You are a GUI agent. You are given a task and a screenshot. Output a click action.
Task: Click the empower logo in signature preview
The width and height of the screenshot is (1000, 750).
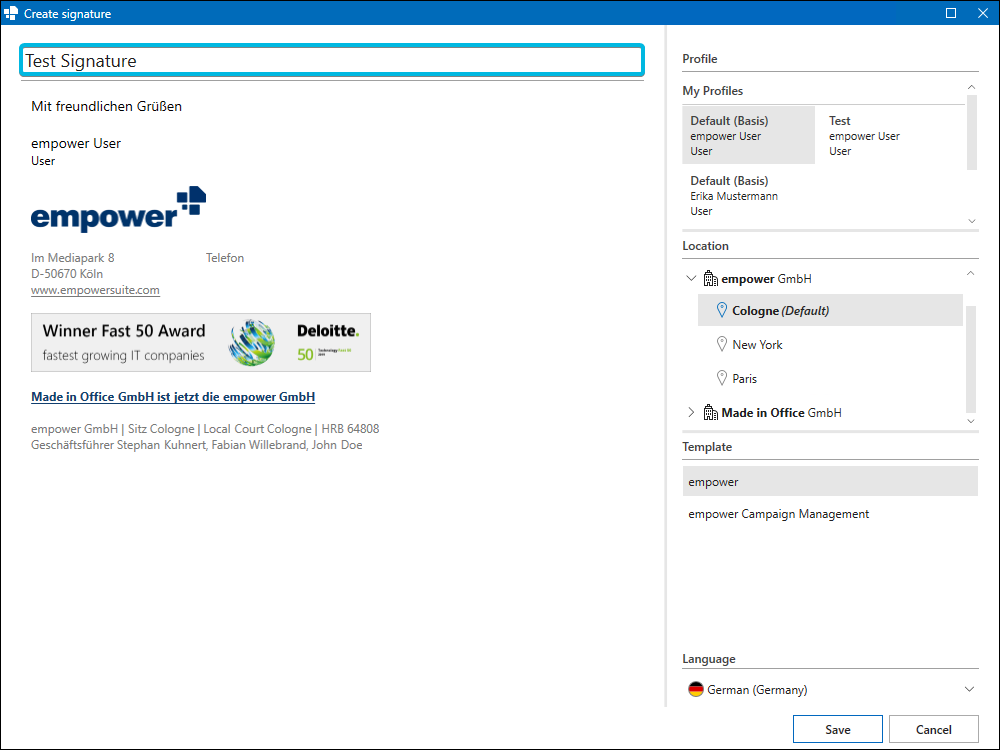(119, 208)
